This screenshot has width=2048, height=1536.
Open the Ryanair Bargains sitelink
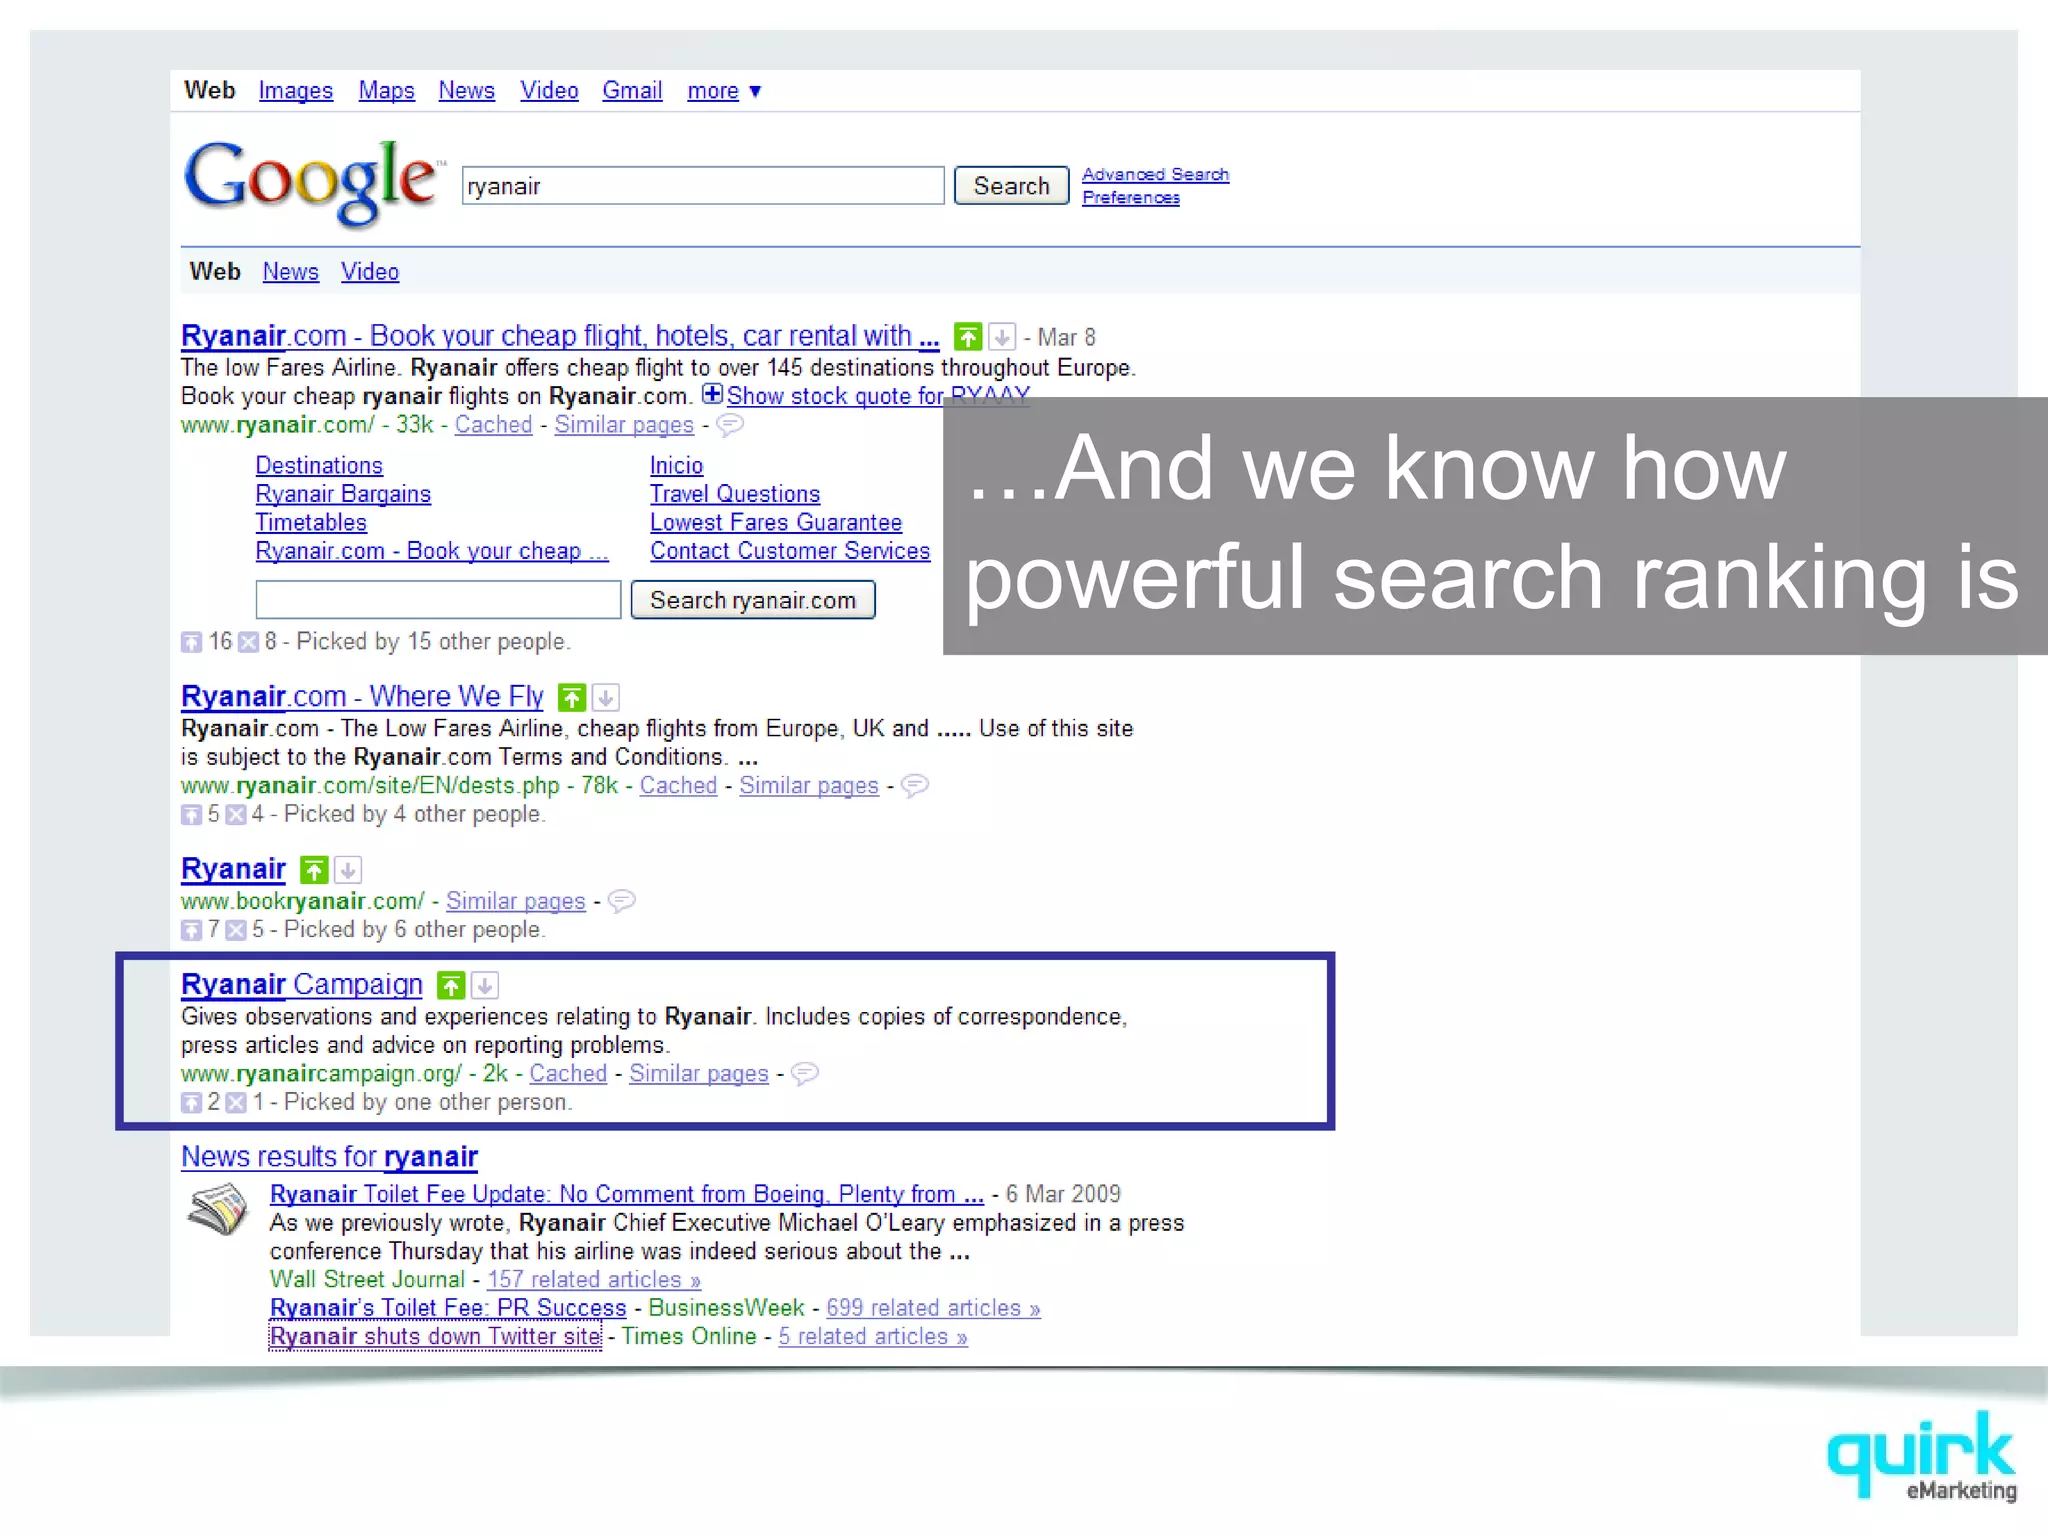343,494
